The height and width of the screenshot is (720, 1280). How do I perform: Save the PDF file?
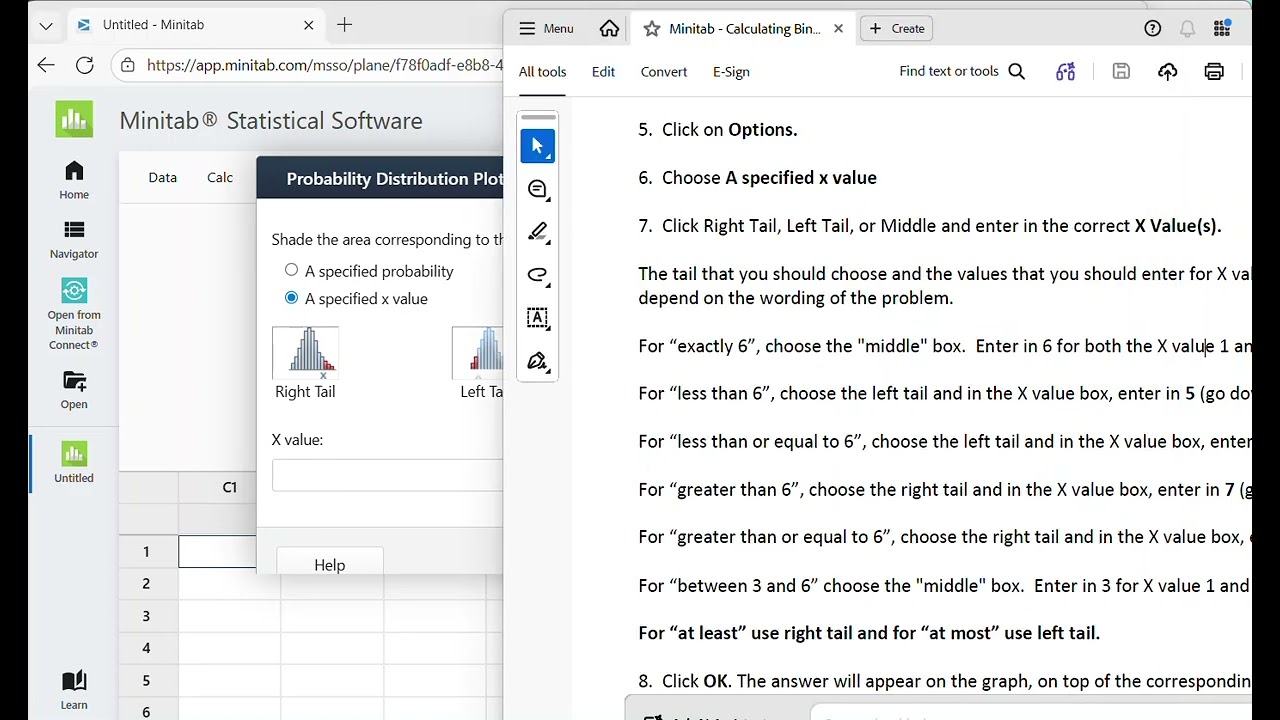point(1121,71)
